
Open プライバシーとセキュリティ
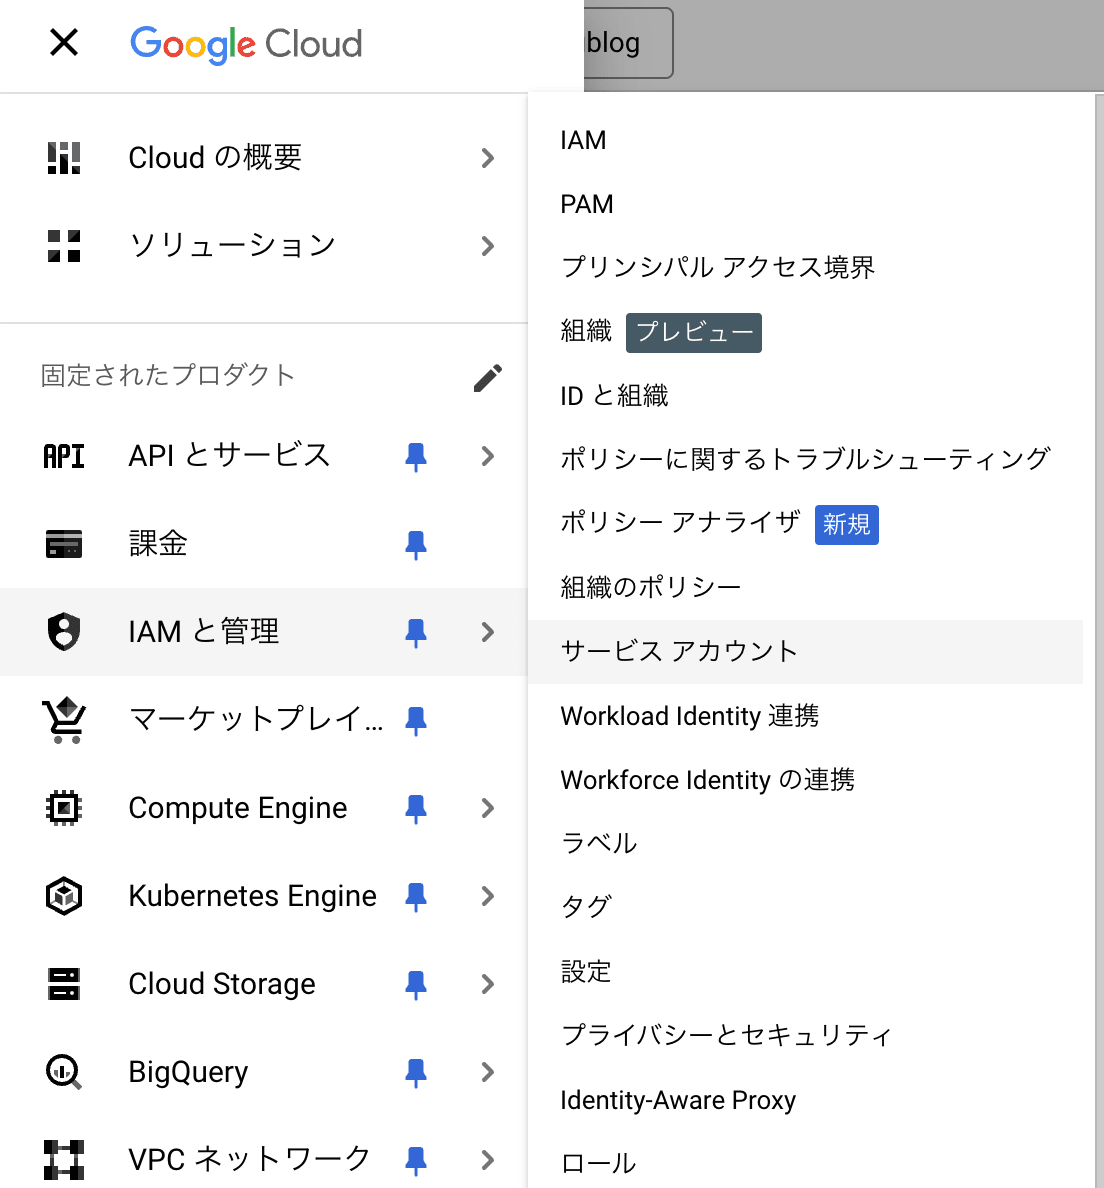coord(805,1035)
